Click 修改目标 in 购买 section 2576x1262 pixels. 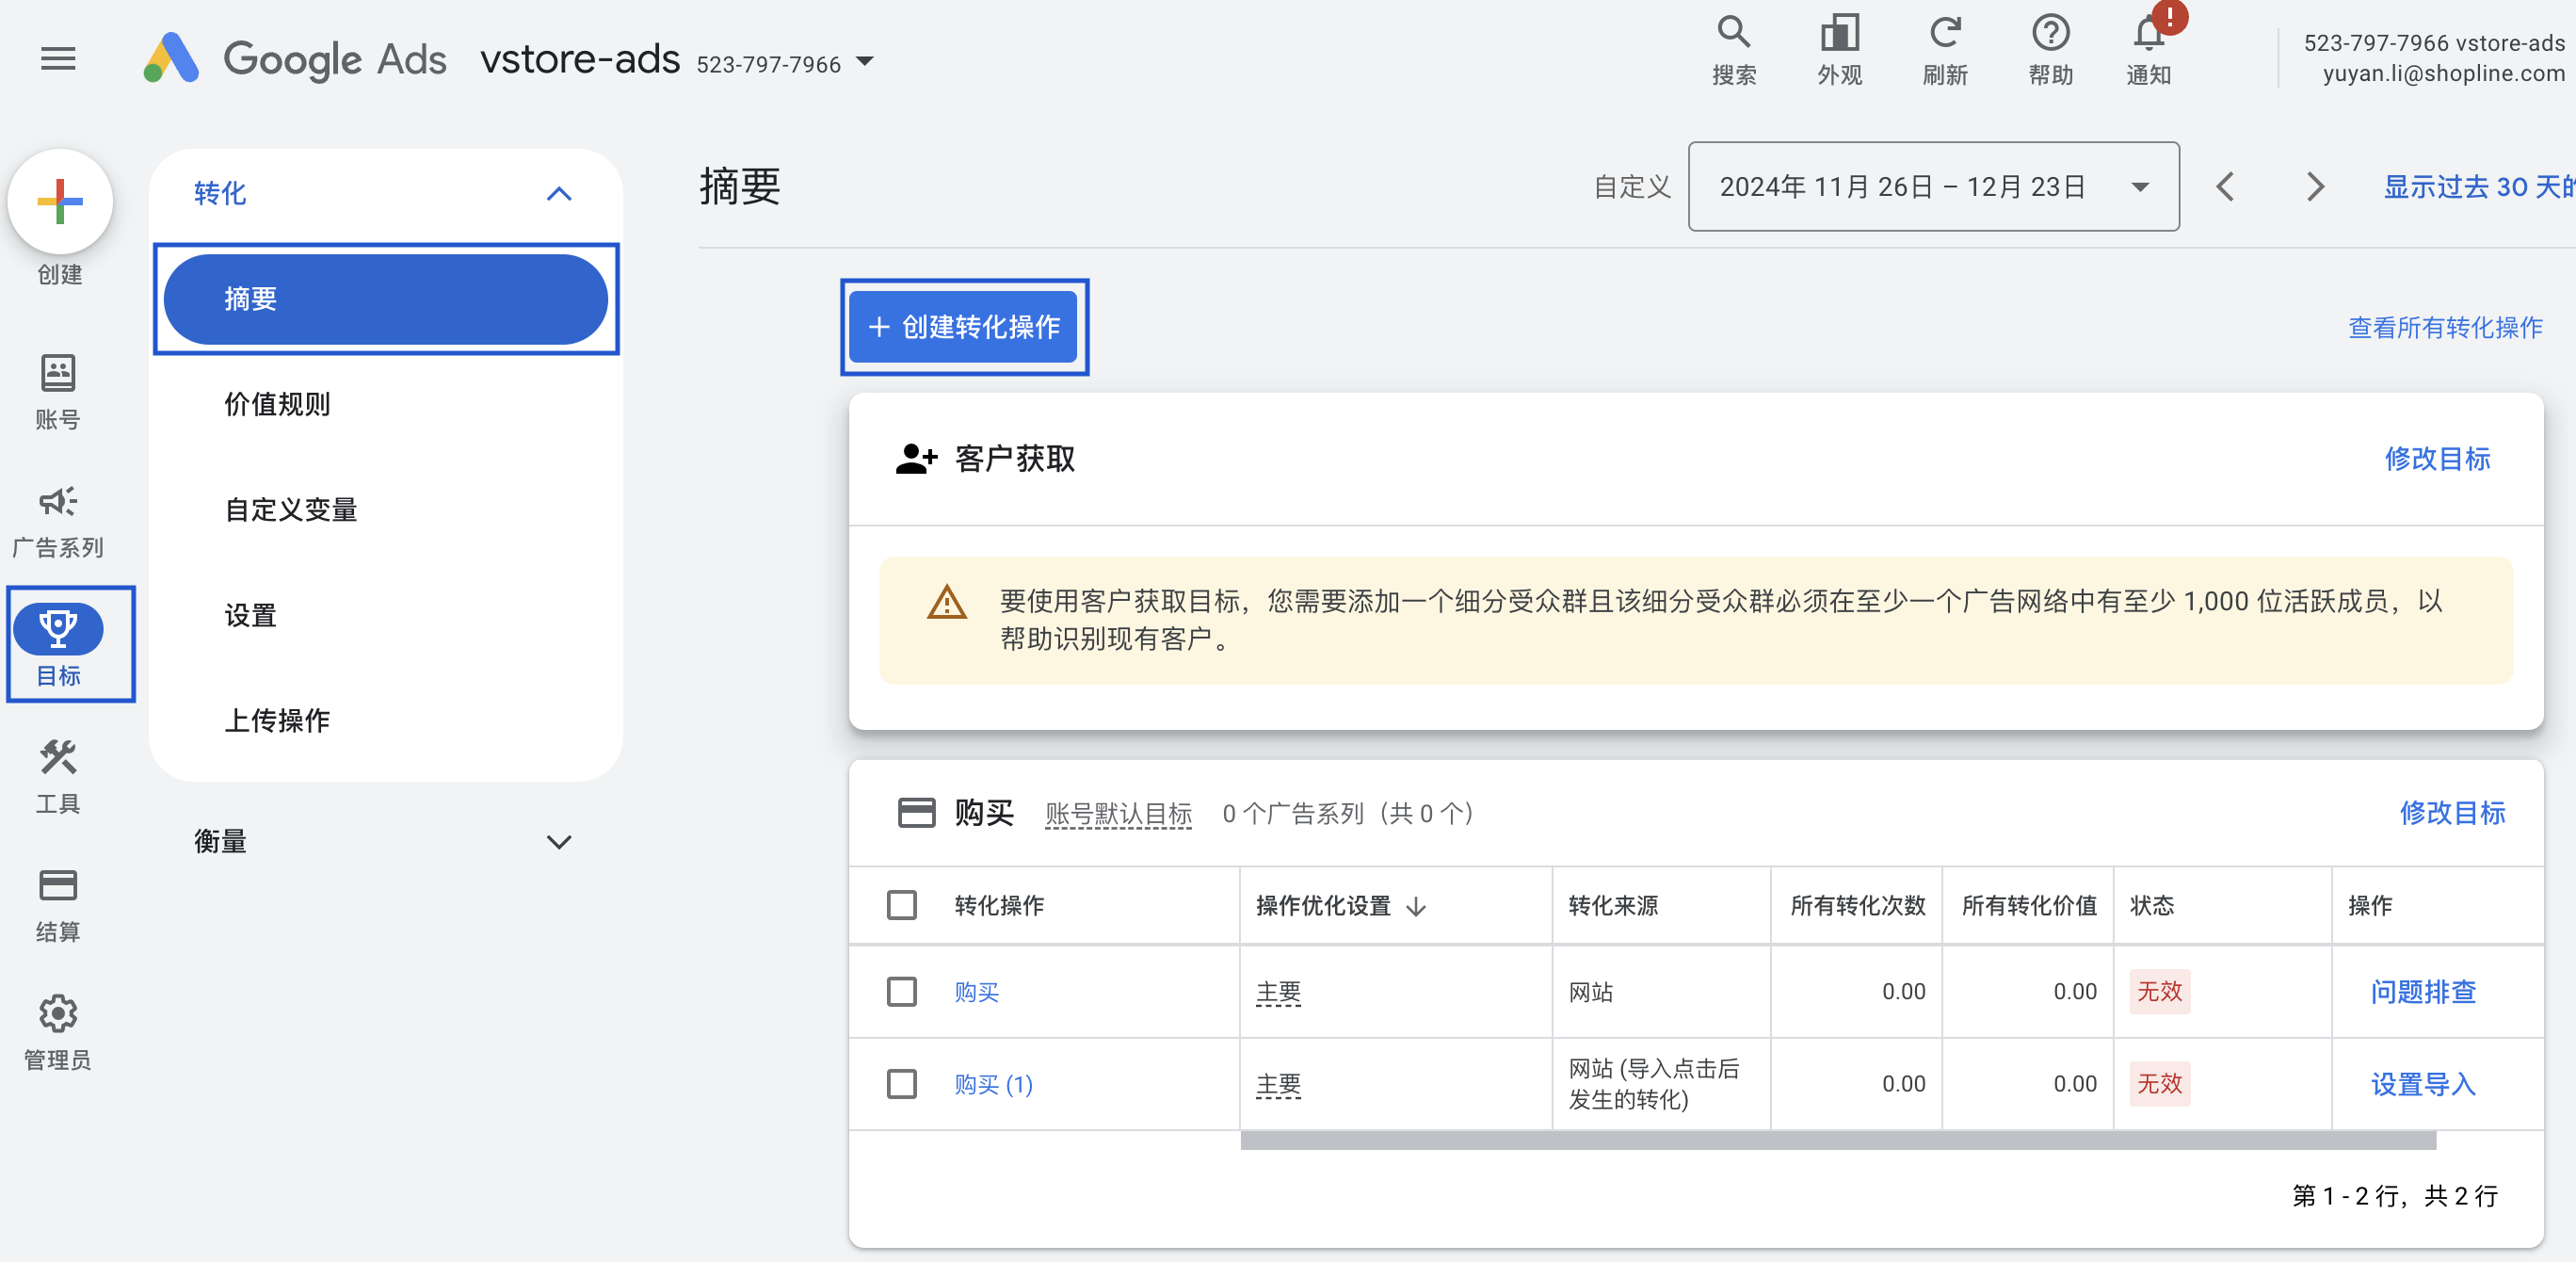[2452, 813]
